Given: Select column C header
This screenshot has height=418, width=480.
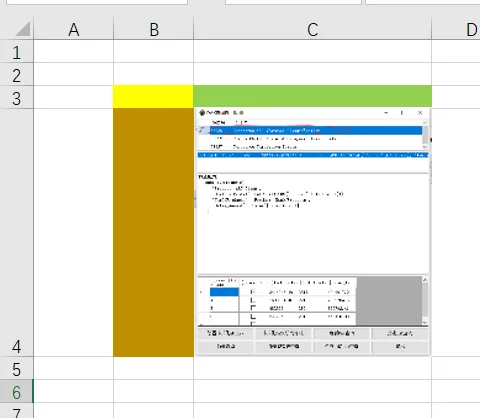Looking at the screenshot, I should tap(312, 29).
